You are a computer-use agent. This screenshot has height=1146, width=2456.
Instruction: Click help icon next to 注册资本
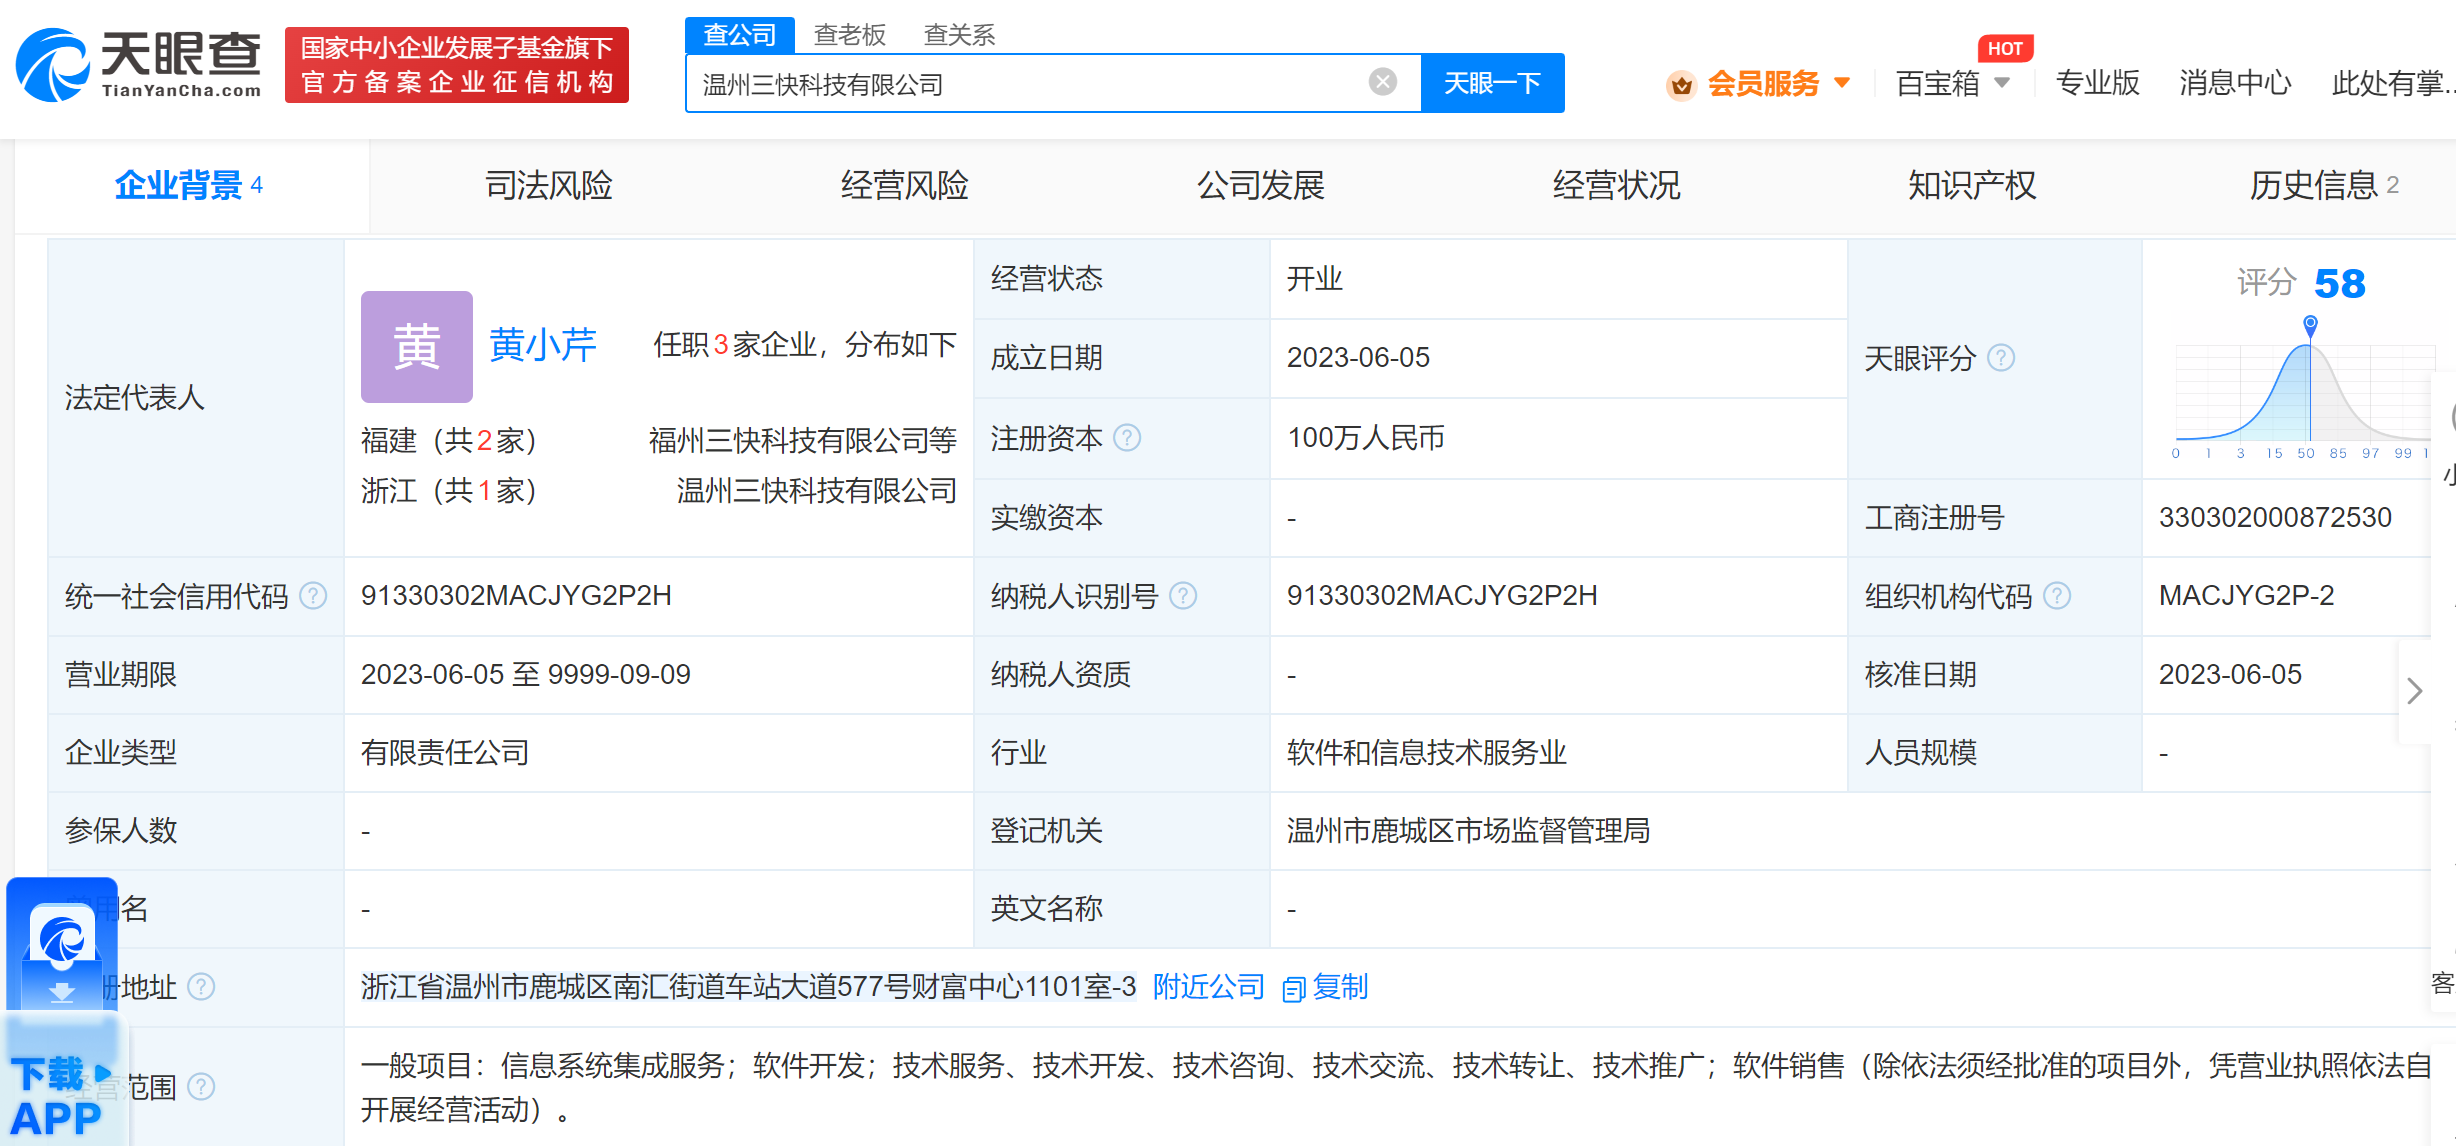1127,438
